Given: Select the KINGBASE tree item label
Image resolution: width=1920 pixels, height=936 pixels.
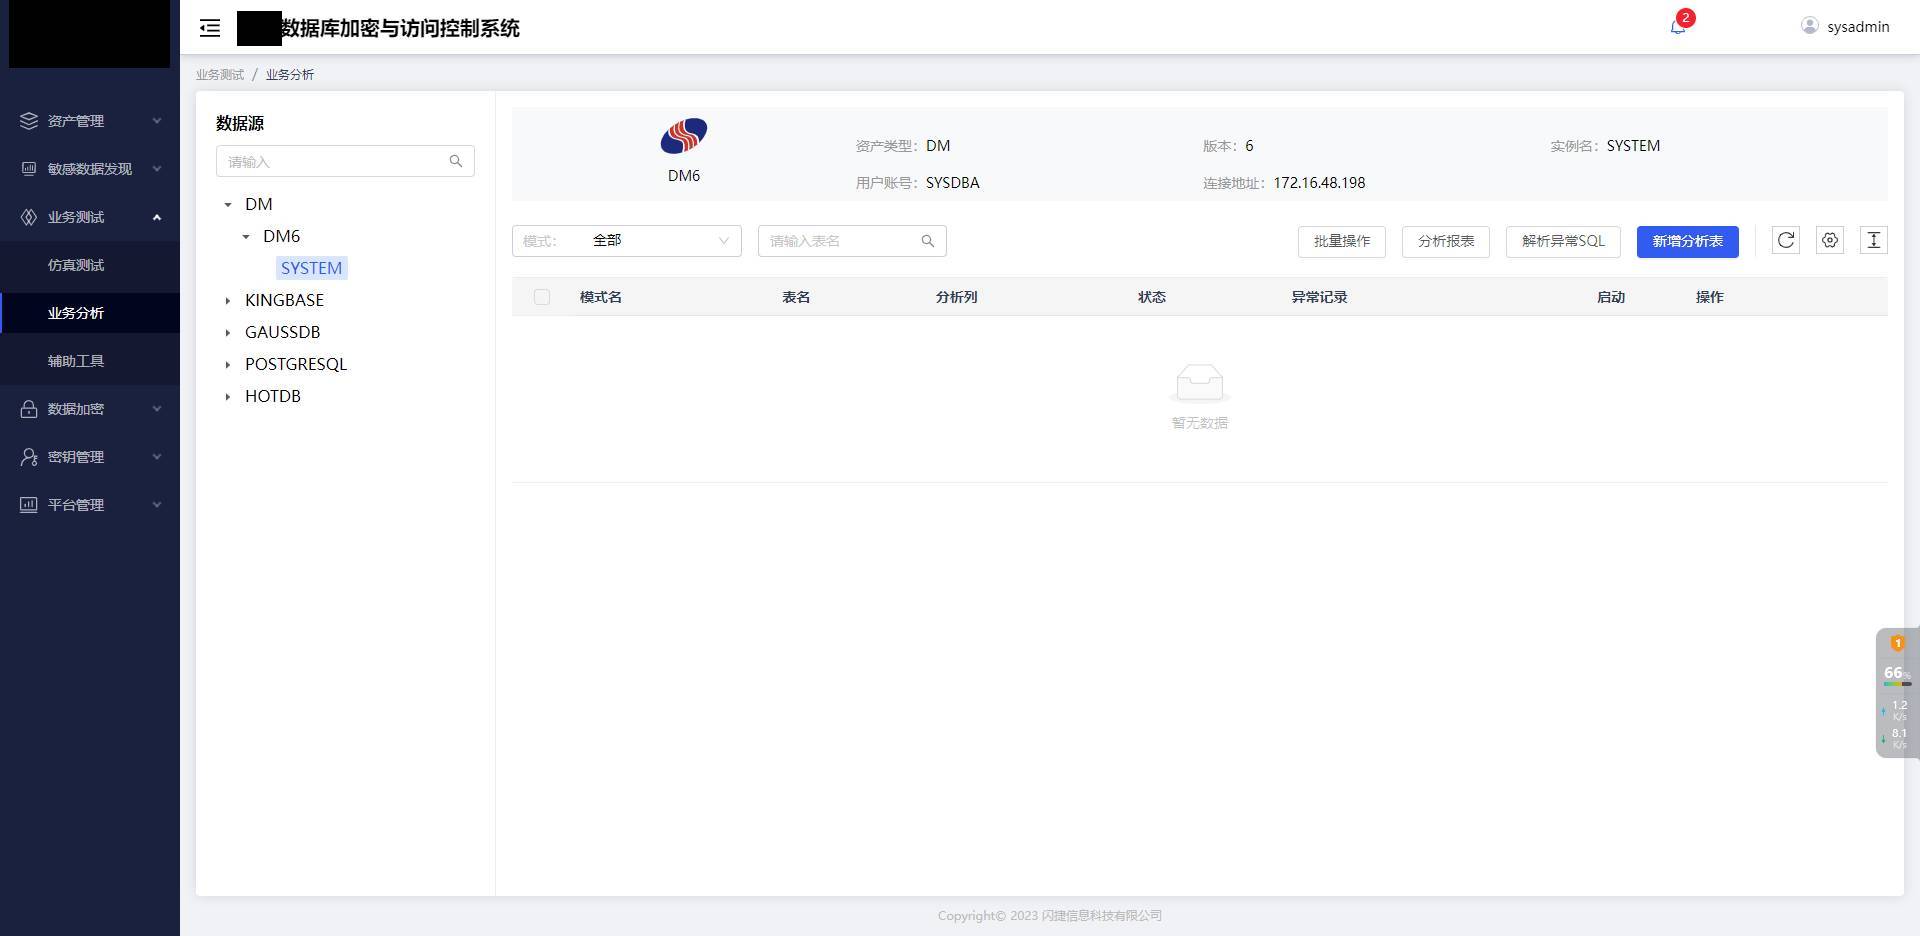Looking at the screenshot, I should (x=284, y=300).
